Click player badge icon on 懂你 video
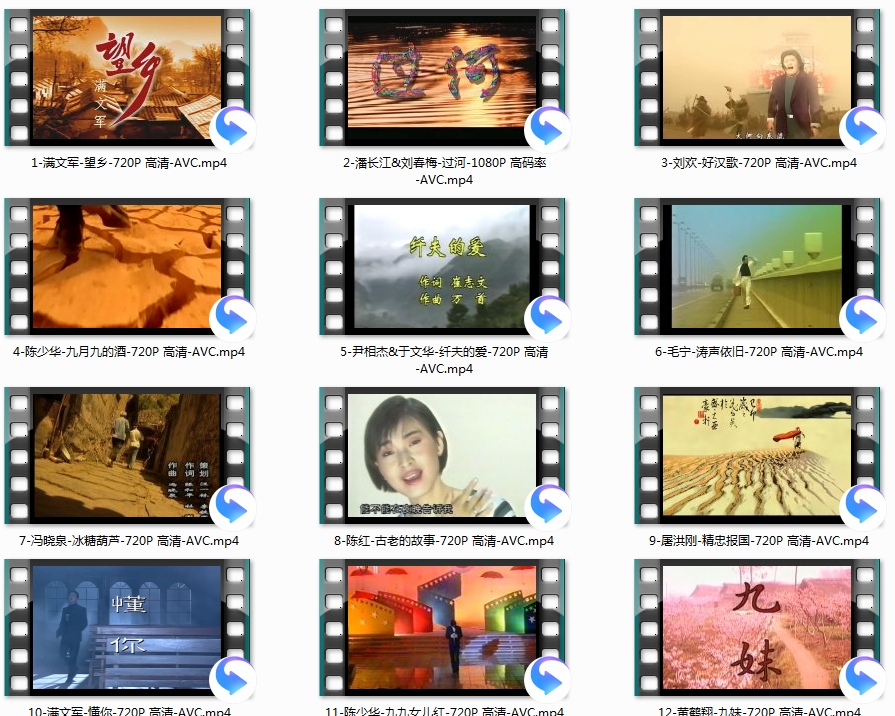Viewport: 895px width, 716px height. 232,679
